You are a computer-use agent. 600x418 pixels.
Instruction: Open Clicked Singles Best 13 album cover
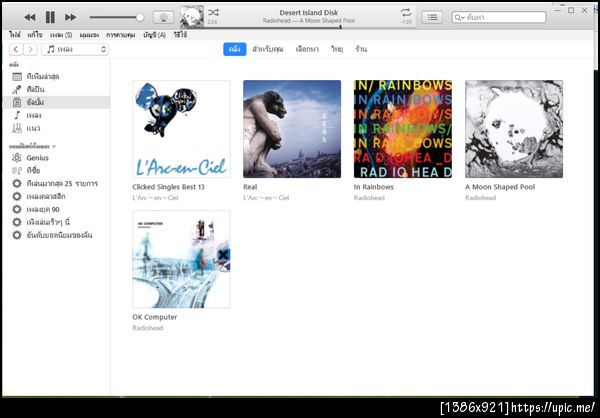181,129
